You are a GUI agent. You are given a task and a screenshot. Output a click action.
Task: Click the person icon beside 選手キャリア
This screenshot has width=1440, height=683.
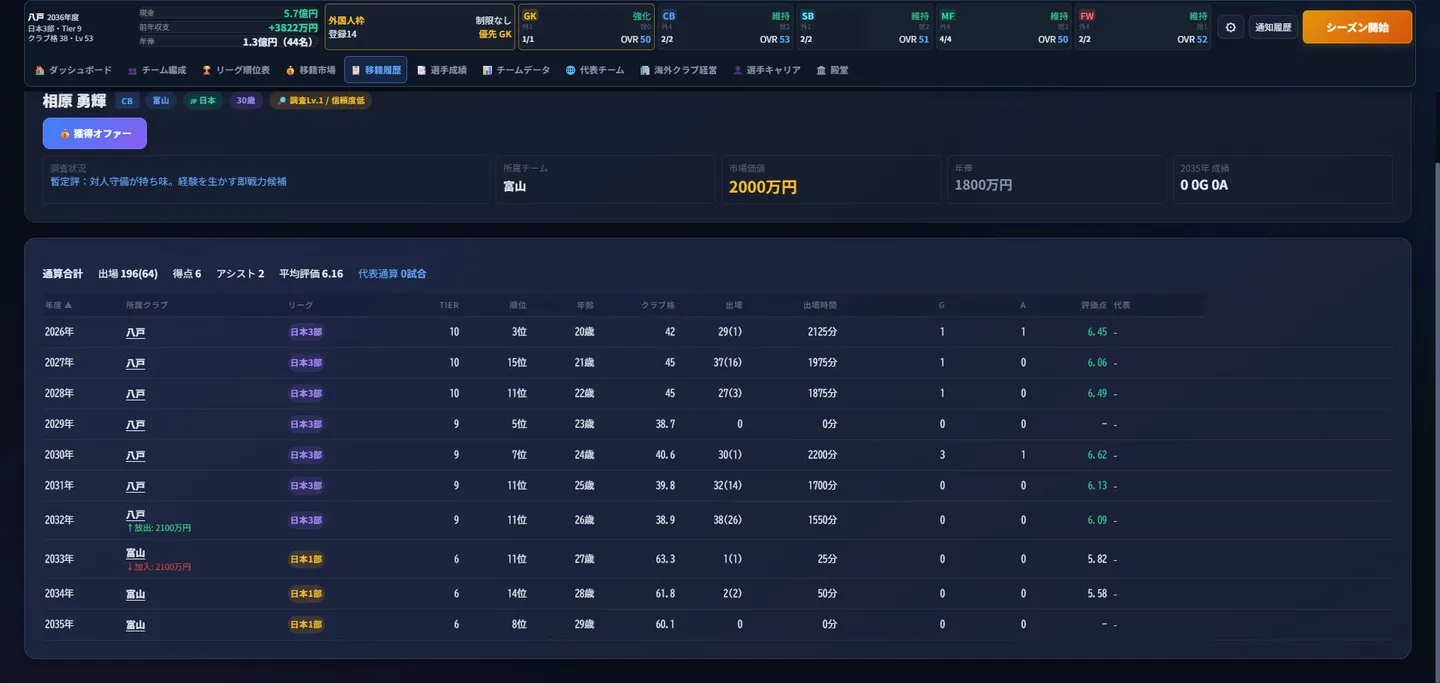click(x=738, y=70)
